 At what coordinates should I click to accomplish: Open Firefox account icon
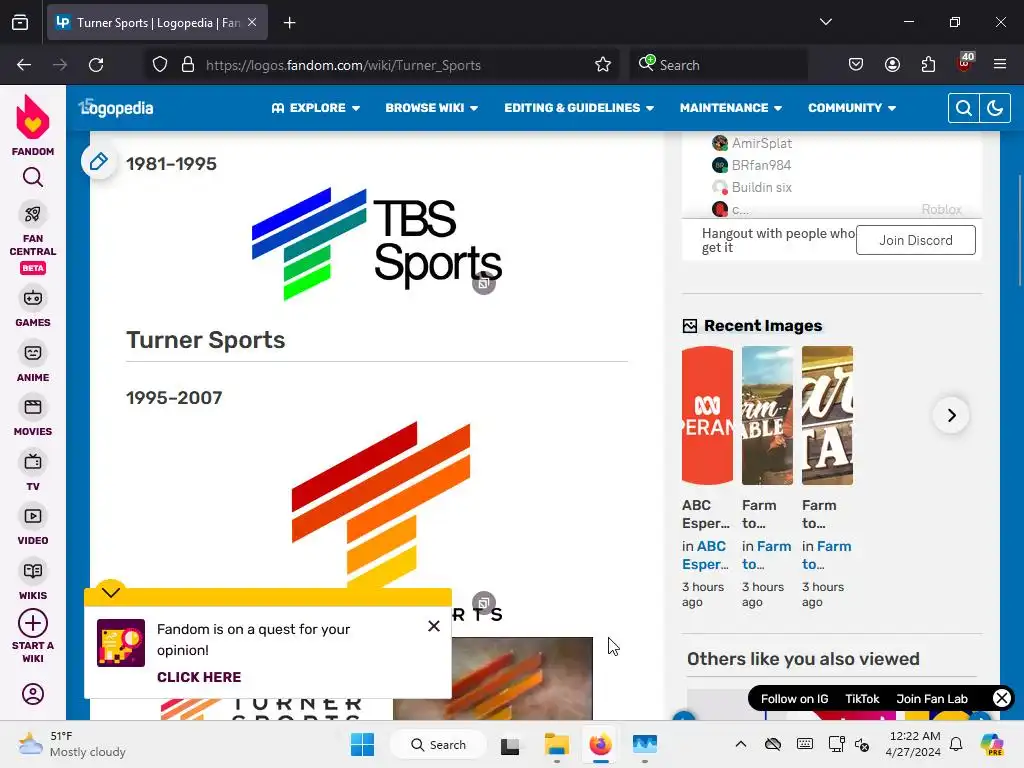pyautogui.click(x=892, y=65)
